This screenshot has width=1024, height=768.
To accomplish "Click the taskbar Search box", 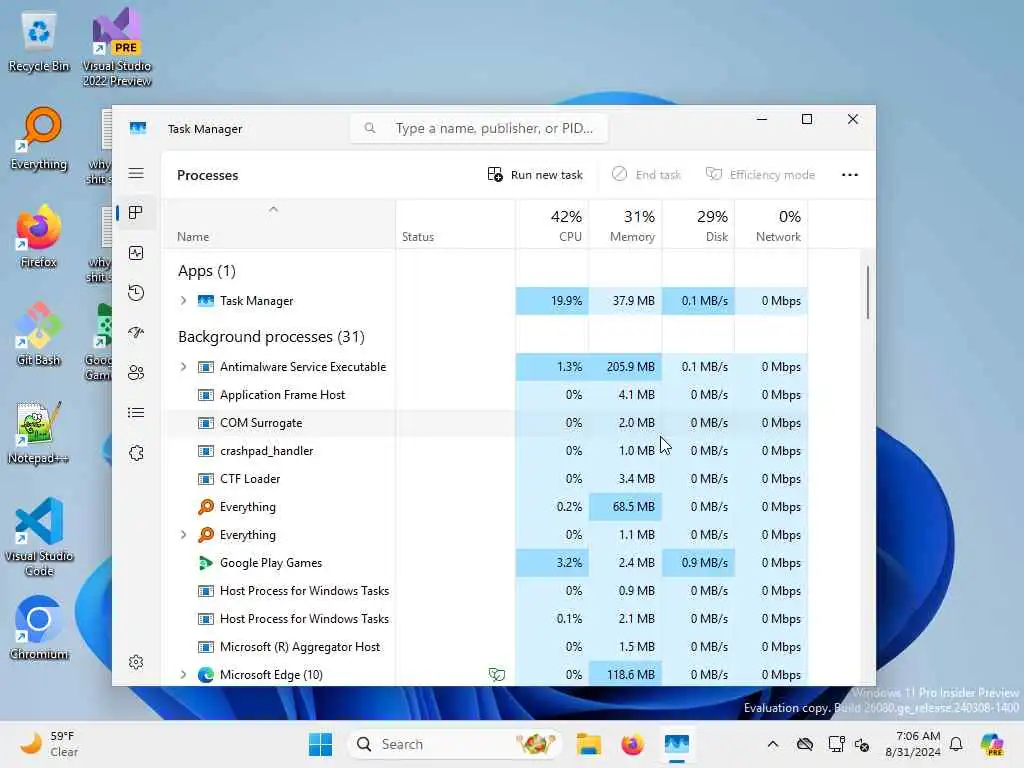I will click(x=455, y=744).
